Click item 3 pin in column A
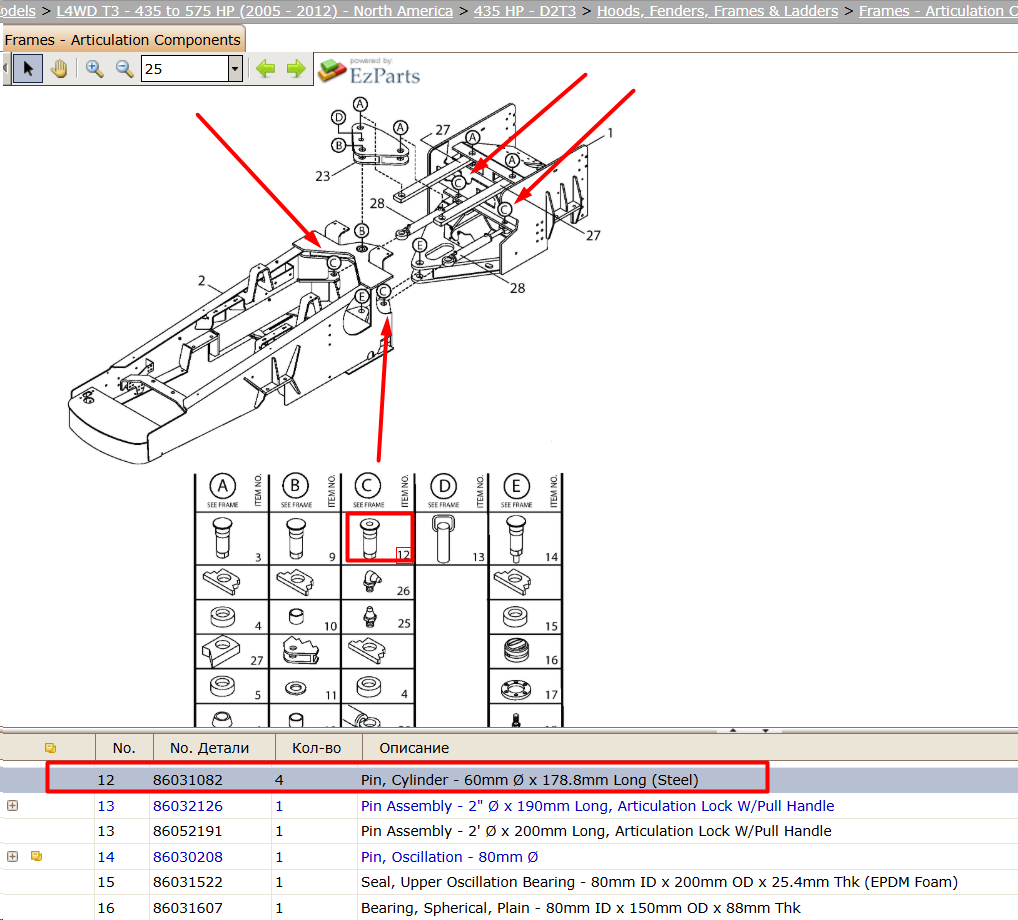The height and width of the screenshot is (920, 1018). (x=223, y=538)
